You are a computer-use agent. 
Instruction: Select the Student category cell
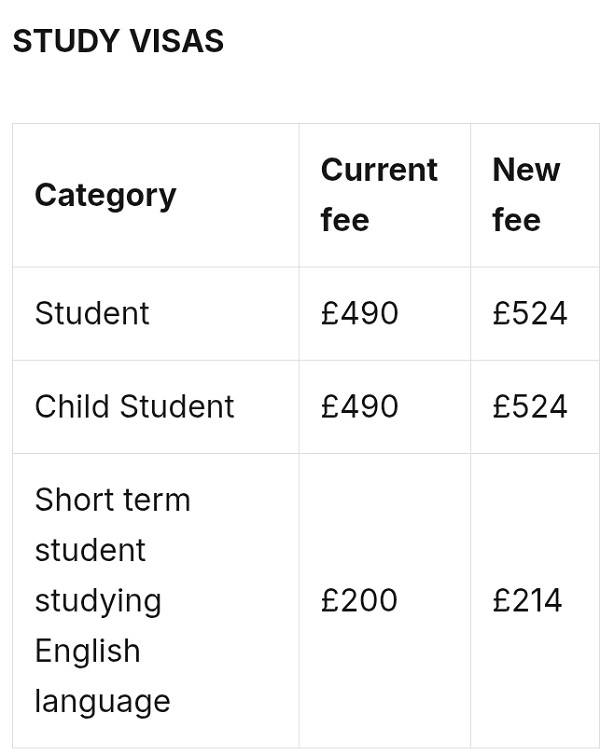[92, 313]
